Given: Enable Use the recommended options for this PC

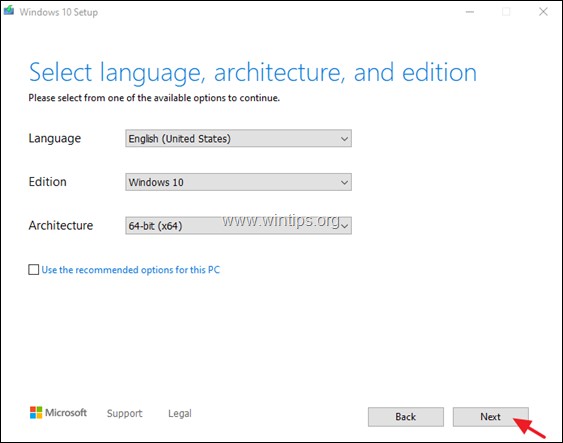Looking at the screenshot, I should (34, 270).
